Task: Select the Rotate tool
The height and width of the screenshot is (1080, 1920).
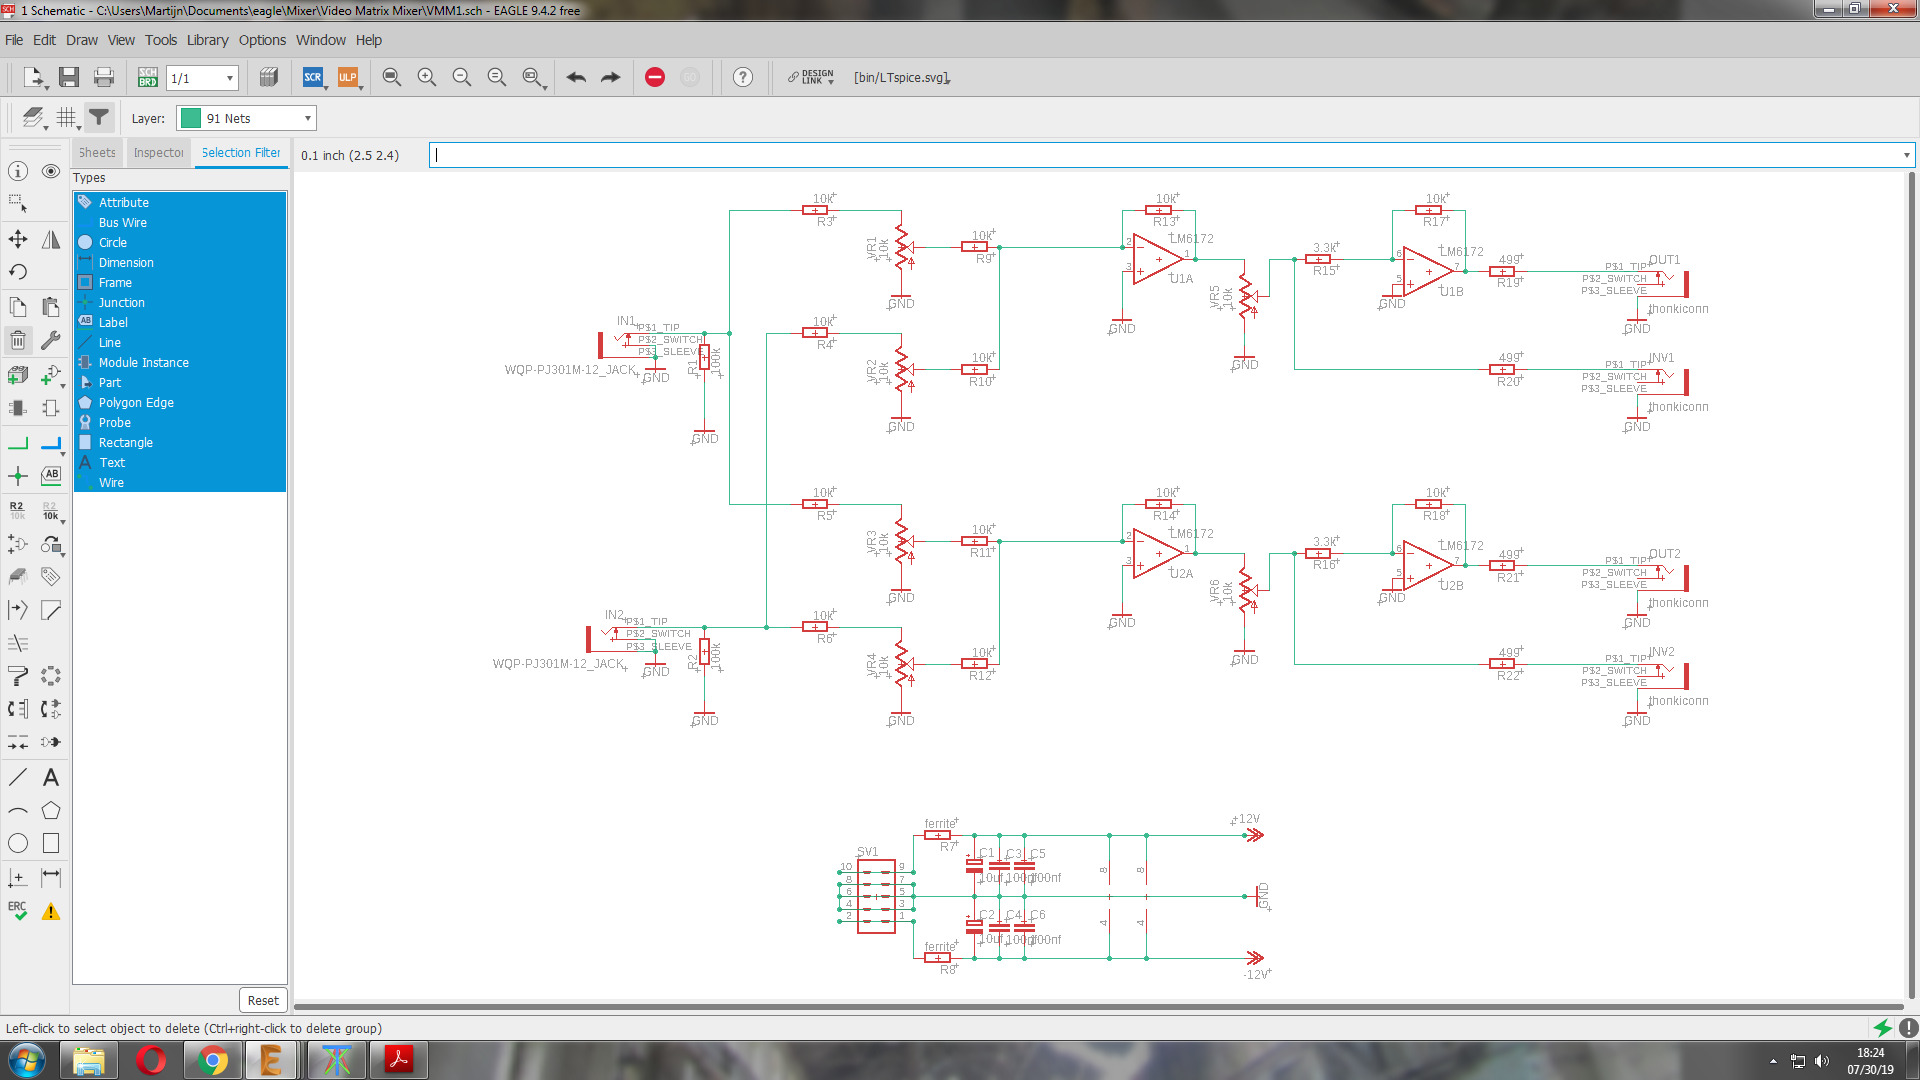Action: click(18, 271)
